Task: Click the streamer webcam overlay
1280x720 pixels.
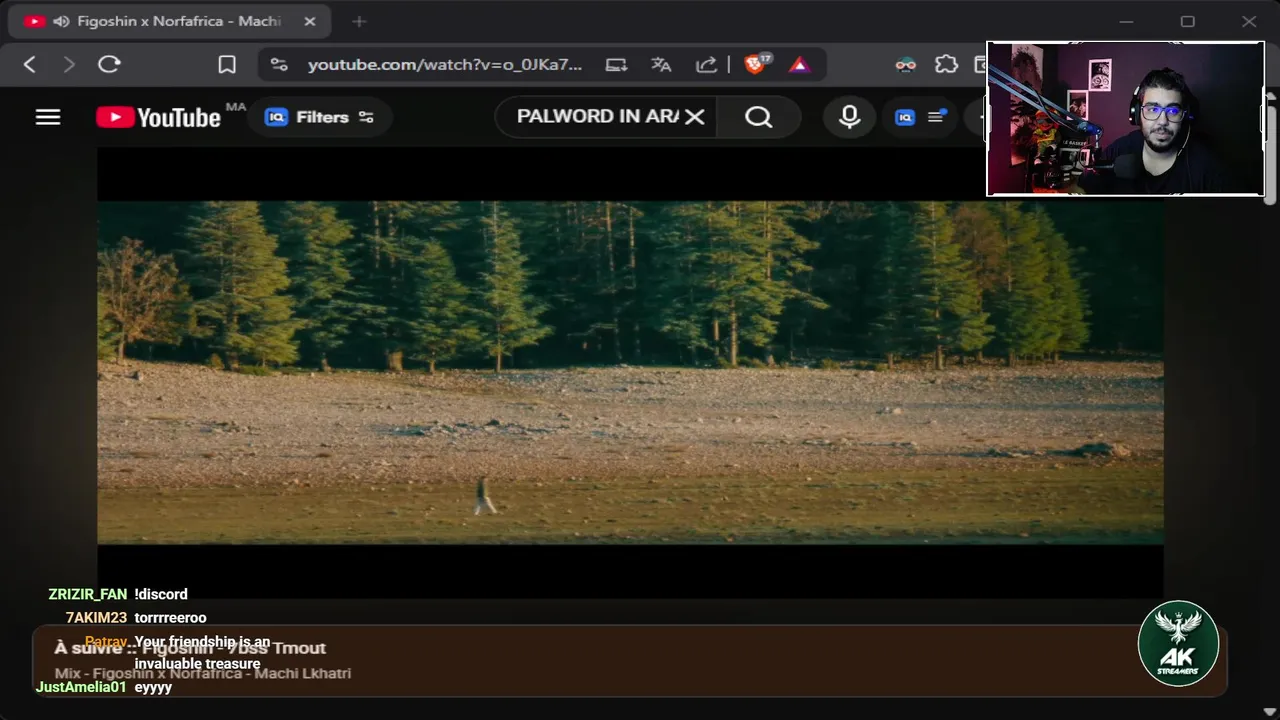Action: click(1125, 119)
